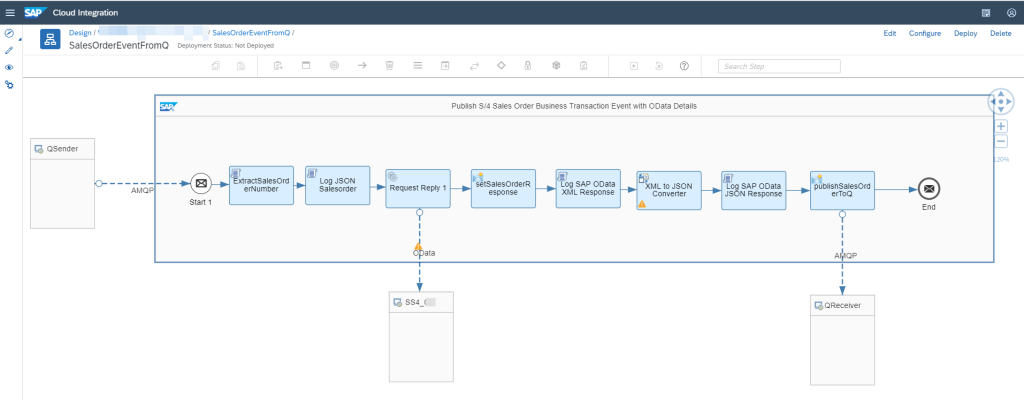Image resolution: width=1024 pixels, height=400 pixels.
Task: Open the user profile icon
Action: coord(1012,12)
